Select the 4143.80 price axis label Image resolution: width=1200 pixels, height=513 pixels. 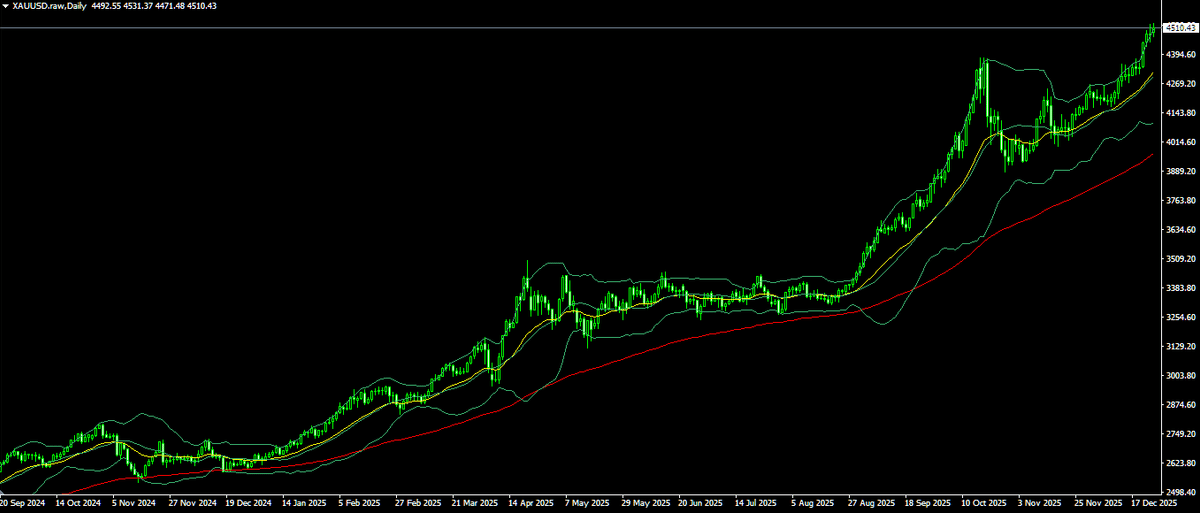click(x=1181, y=114)
